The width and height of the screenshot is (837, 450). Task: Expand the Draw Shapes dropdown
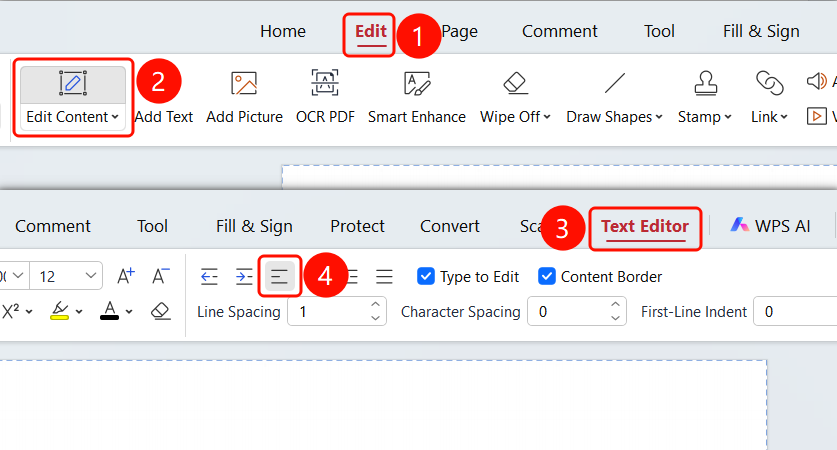(x=659, y=117)
